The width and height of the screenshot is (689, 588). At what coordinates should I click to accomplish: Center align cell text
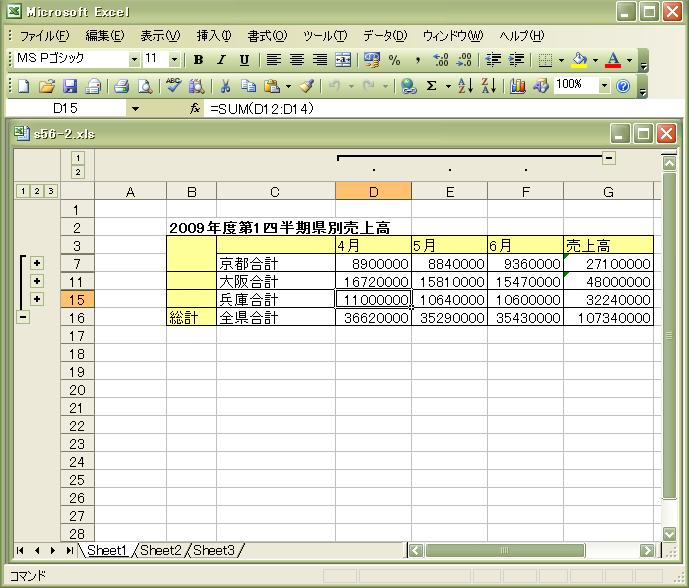297,60
